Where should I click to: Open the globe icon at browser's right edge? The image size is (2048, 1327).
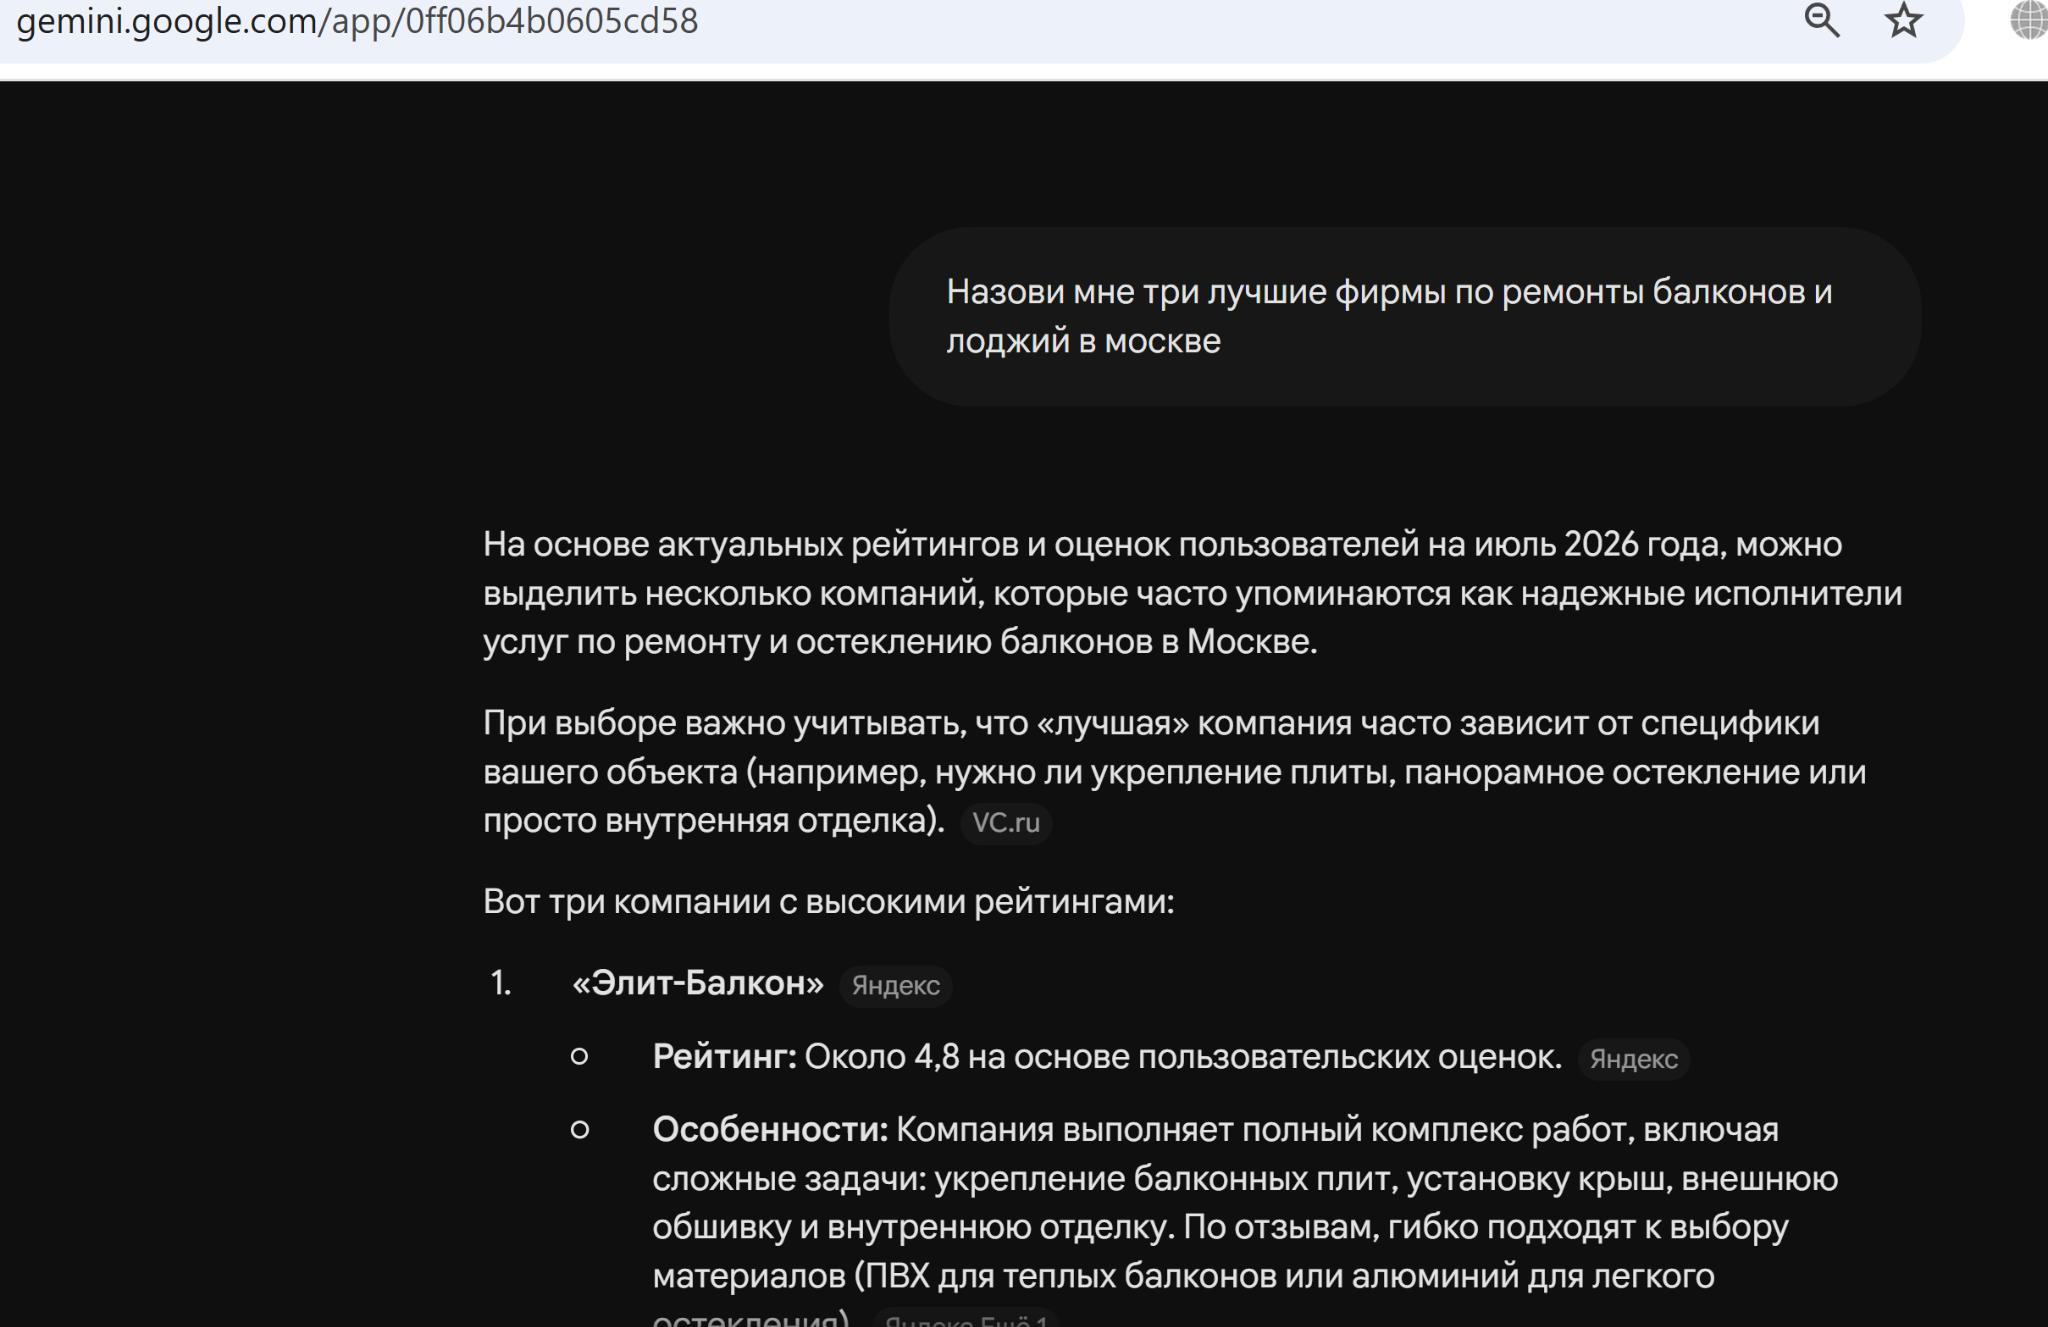(2029, 20)
